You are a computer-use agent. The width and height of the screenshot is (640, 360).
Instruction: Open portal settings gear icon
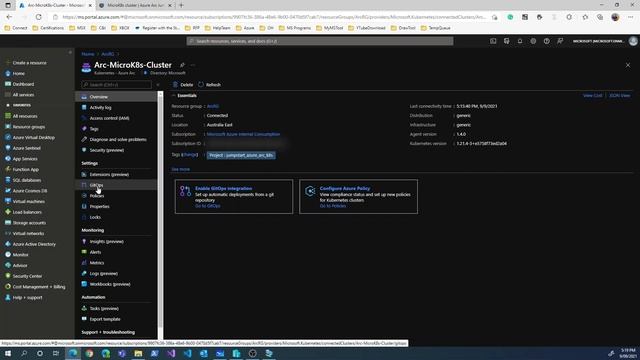click(533, 41)
